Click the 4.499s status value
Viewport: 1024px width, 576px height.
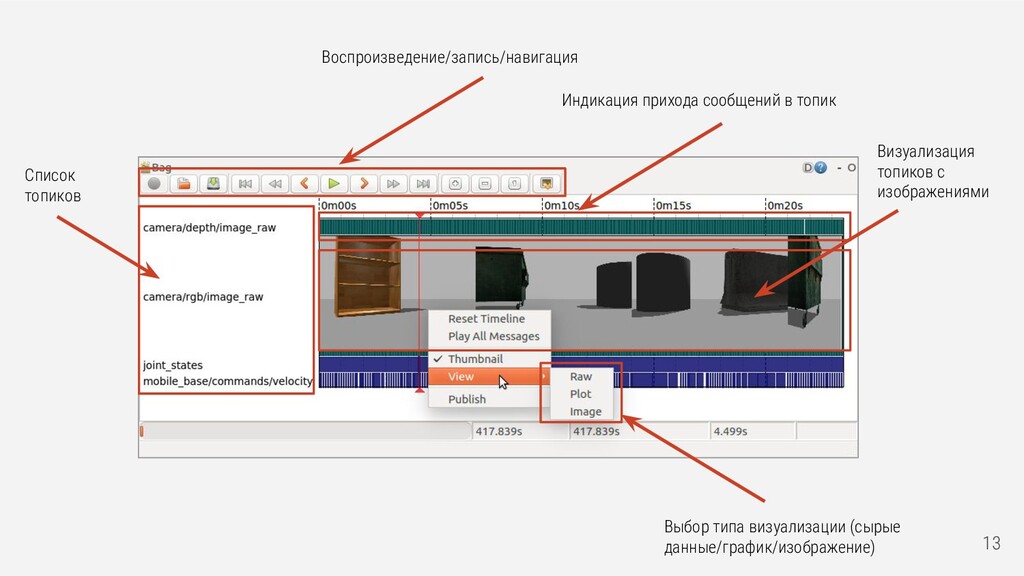tap(730, 431)
